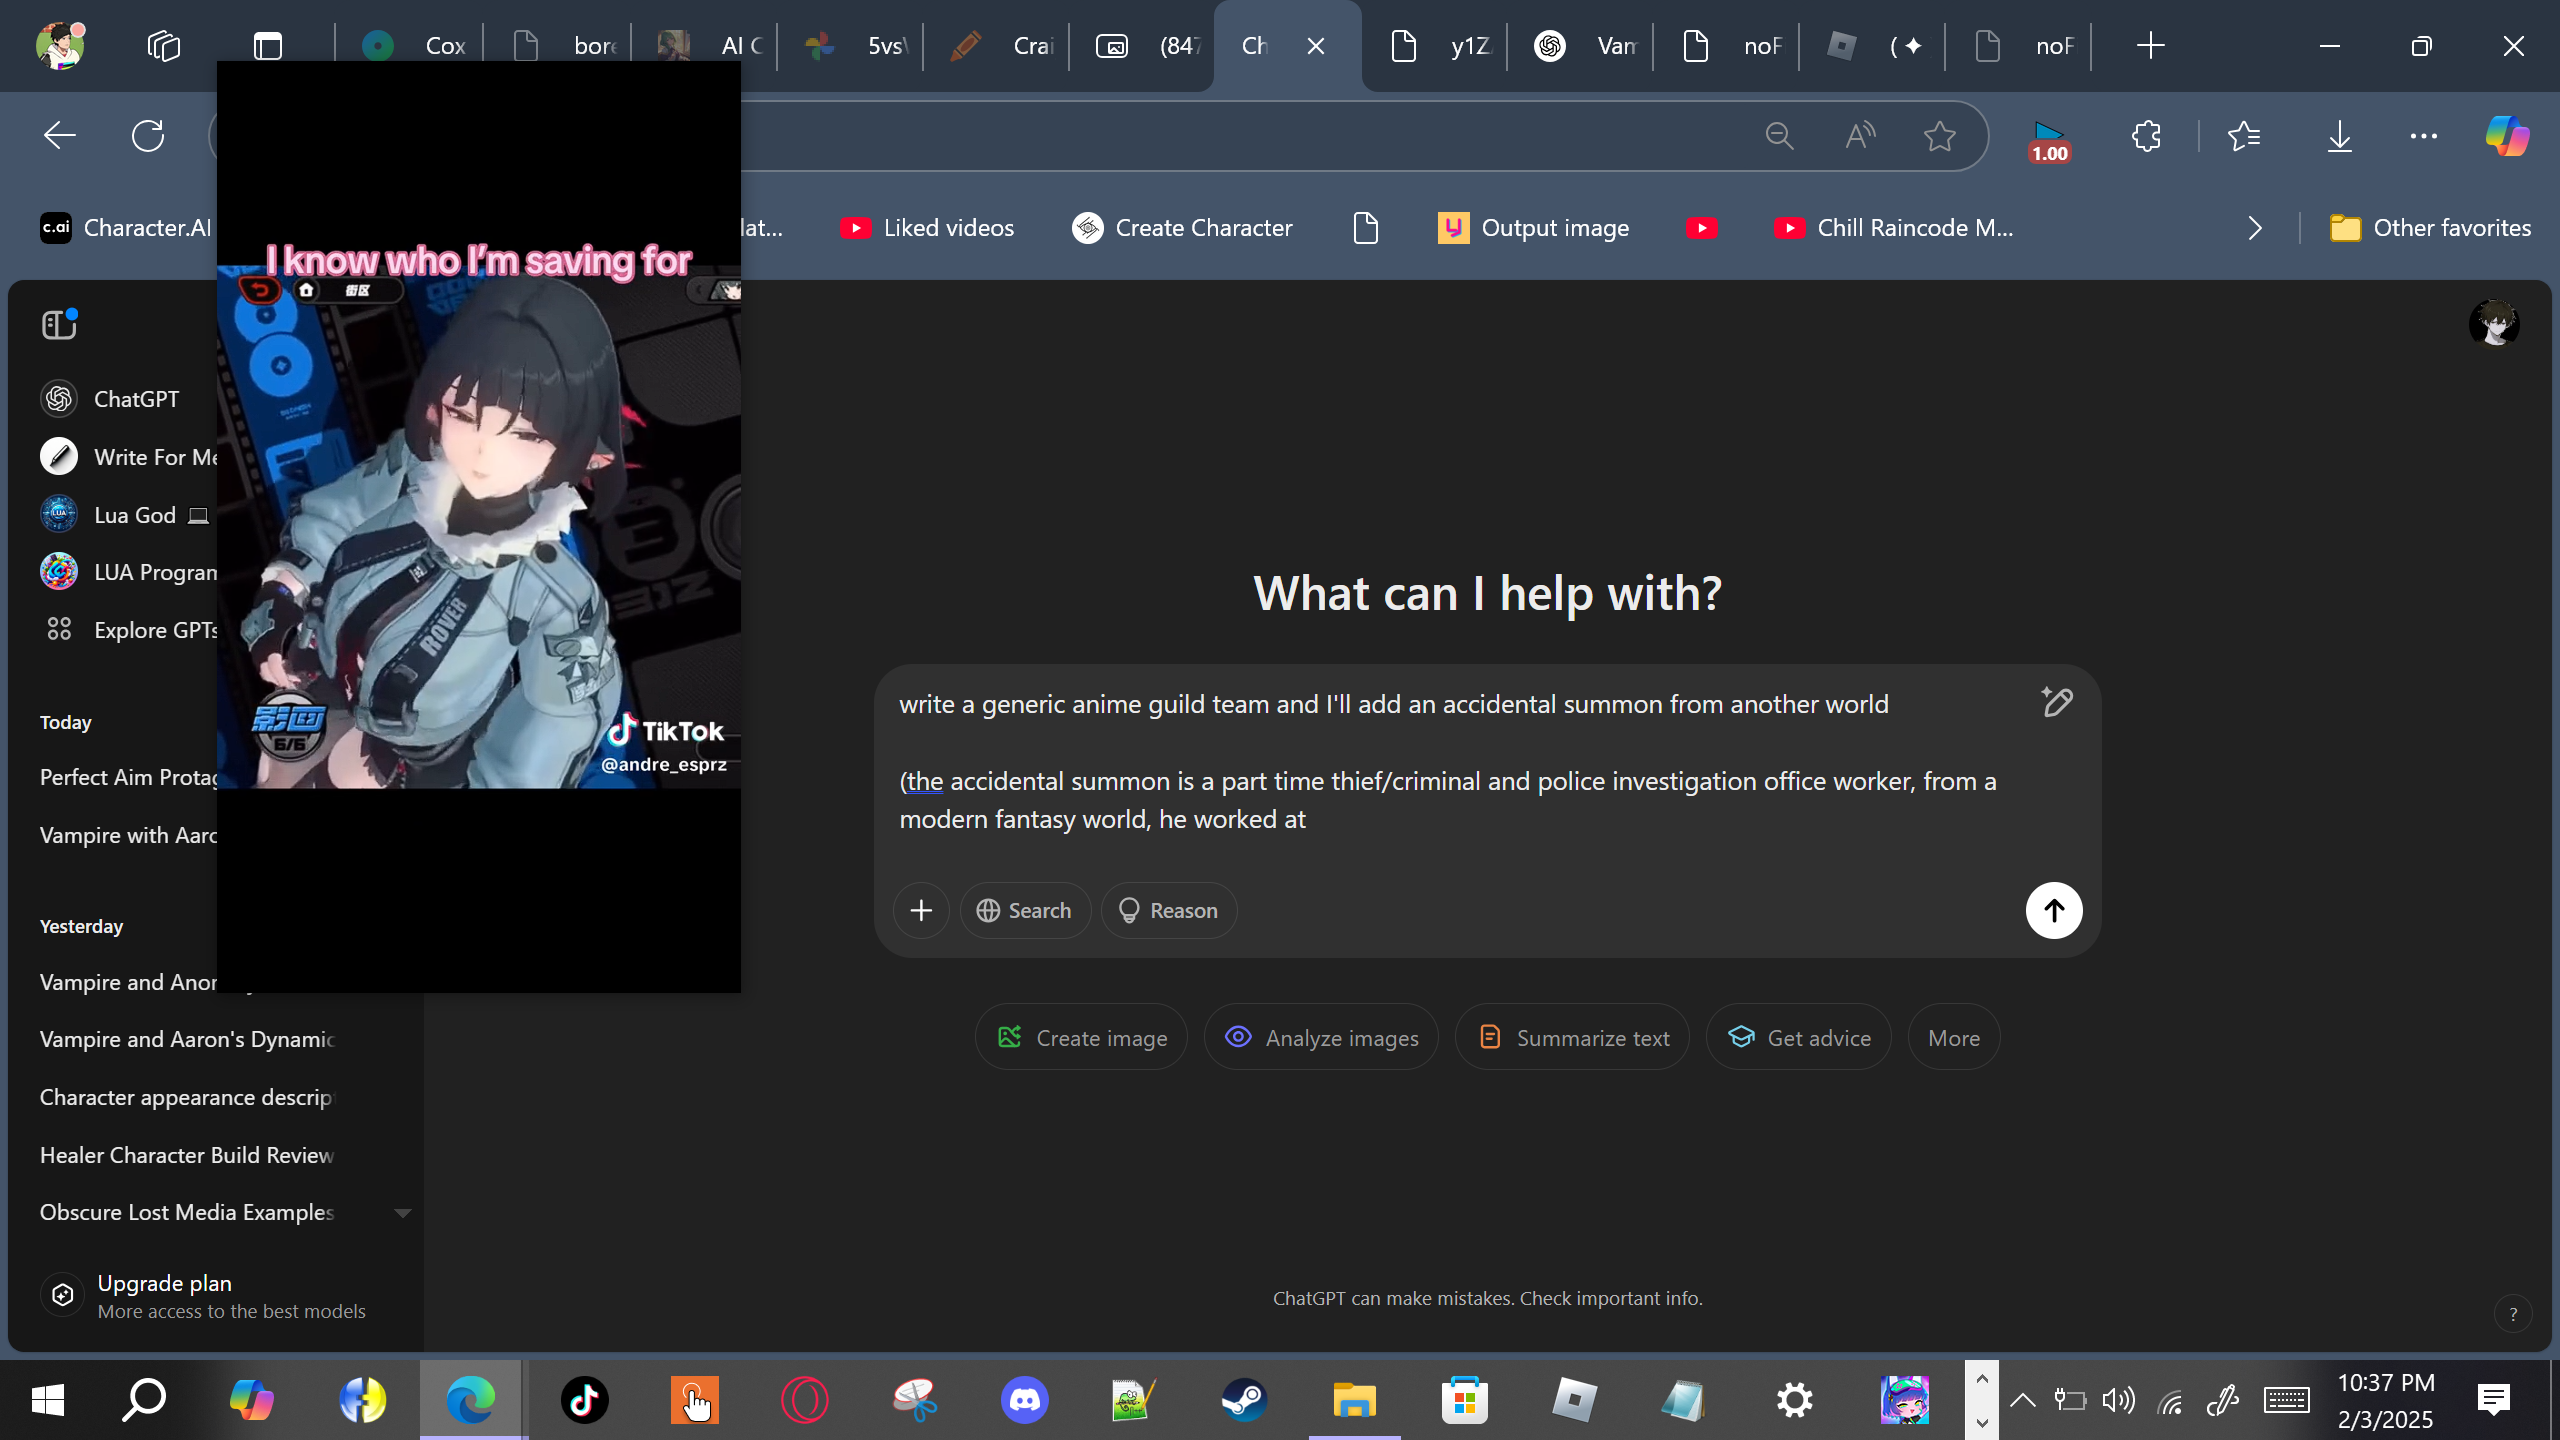The image size is (2560, 1440).
Task: Click the canvas edit icon in prompt box
Action: tap(2057, 702)
